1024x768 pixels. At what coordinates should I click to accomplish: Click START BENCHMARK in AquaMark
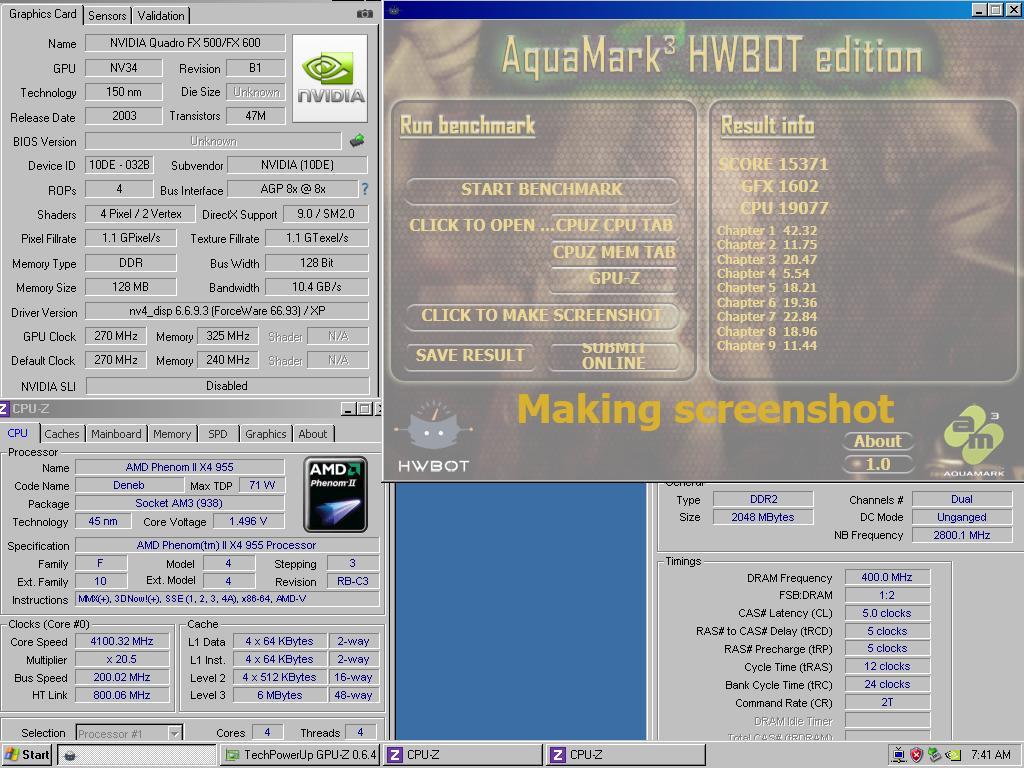541,189
